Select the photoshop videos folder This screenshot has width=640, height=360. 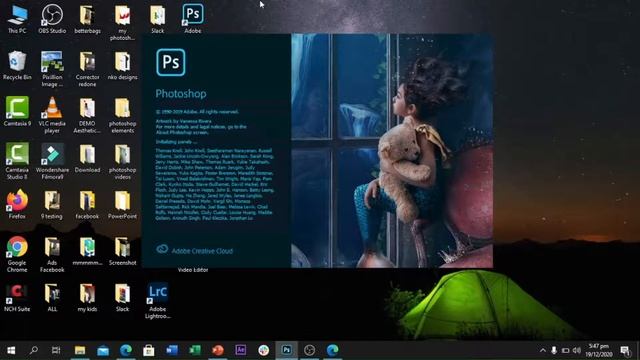coord(122,161)
